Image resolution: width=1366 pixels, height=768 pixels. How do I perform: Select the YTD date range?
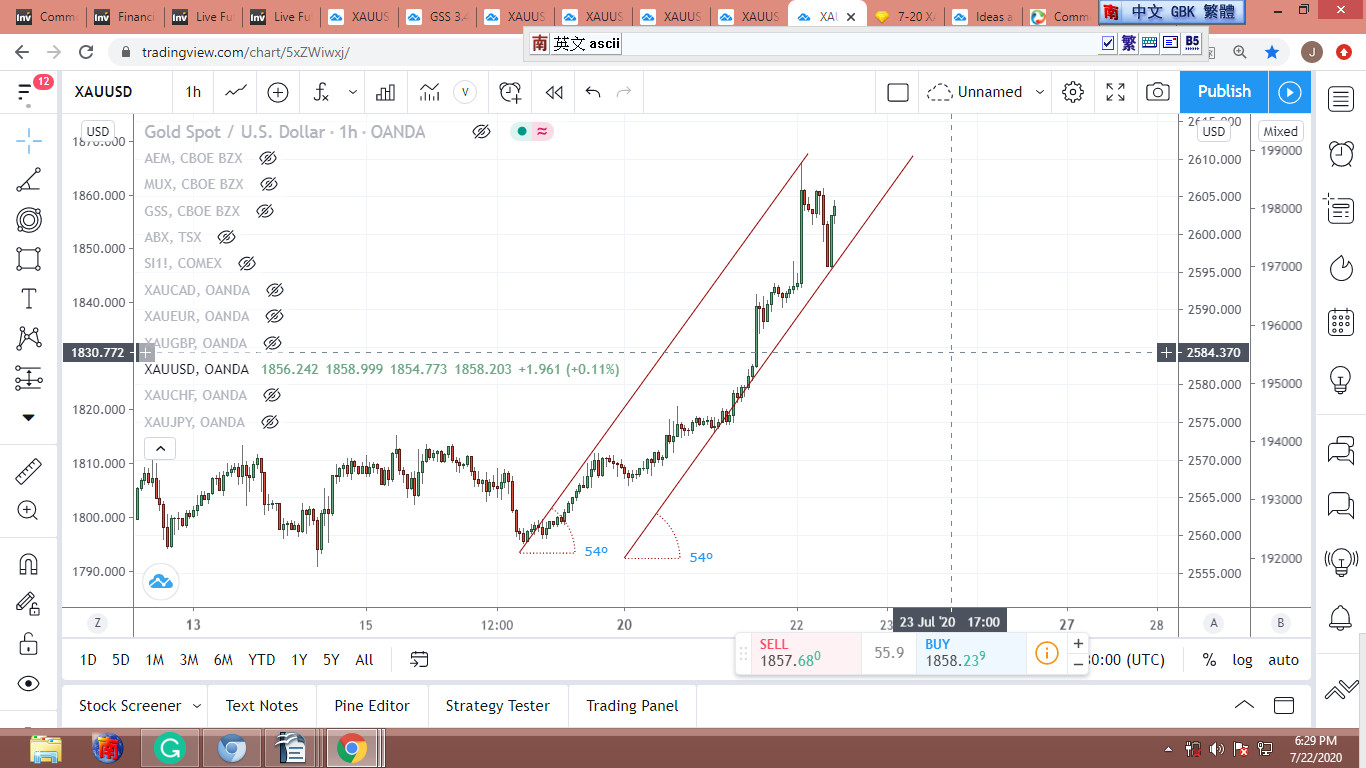[261, 660]
